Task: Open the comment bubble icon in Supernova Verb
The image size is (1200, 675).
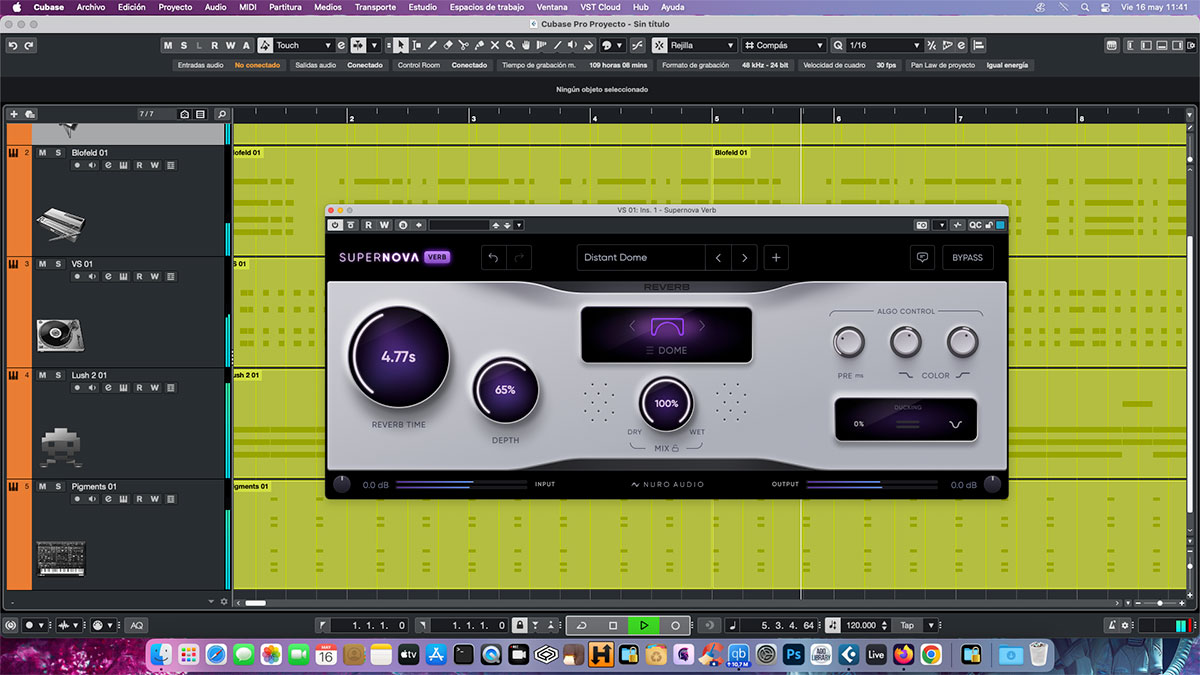Action: 922,257
